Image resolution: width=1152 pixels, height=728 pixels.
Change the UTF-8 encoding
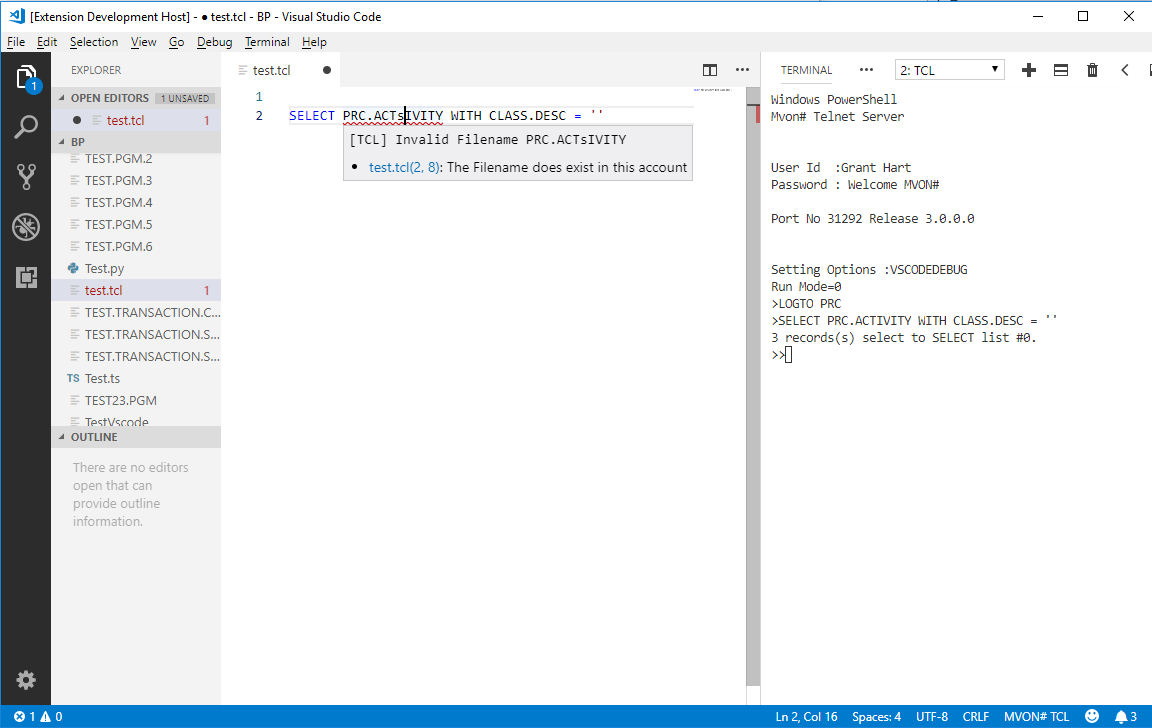tap(932, 716)
